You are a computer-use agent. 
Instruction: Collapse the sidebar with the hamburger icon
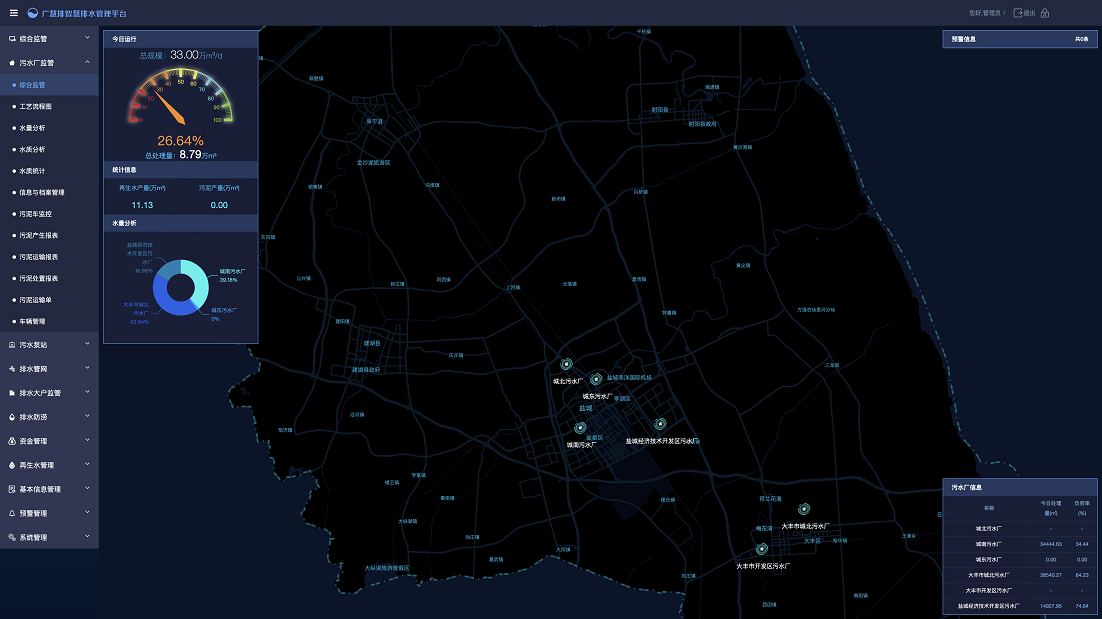click(13, 13)
